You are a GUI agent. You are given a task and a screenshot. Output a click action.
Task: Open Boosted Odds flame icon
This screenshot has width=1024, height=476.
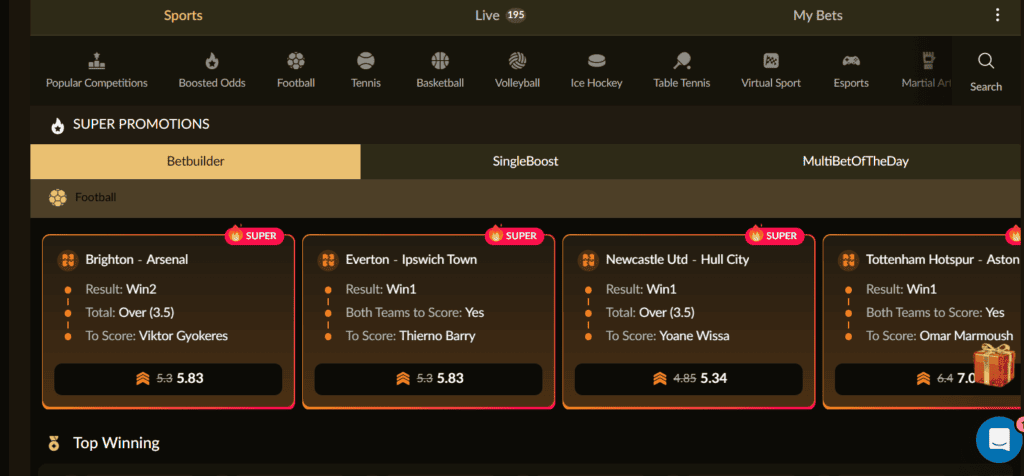[212, 61]
